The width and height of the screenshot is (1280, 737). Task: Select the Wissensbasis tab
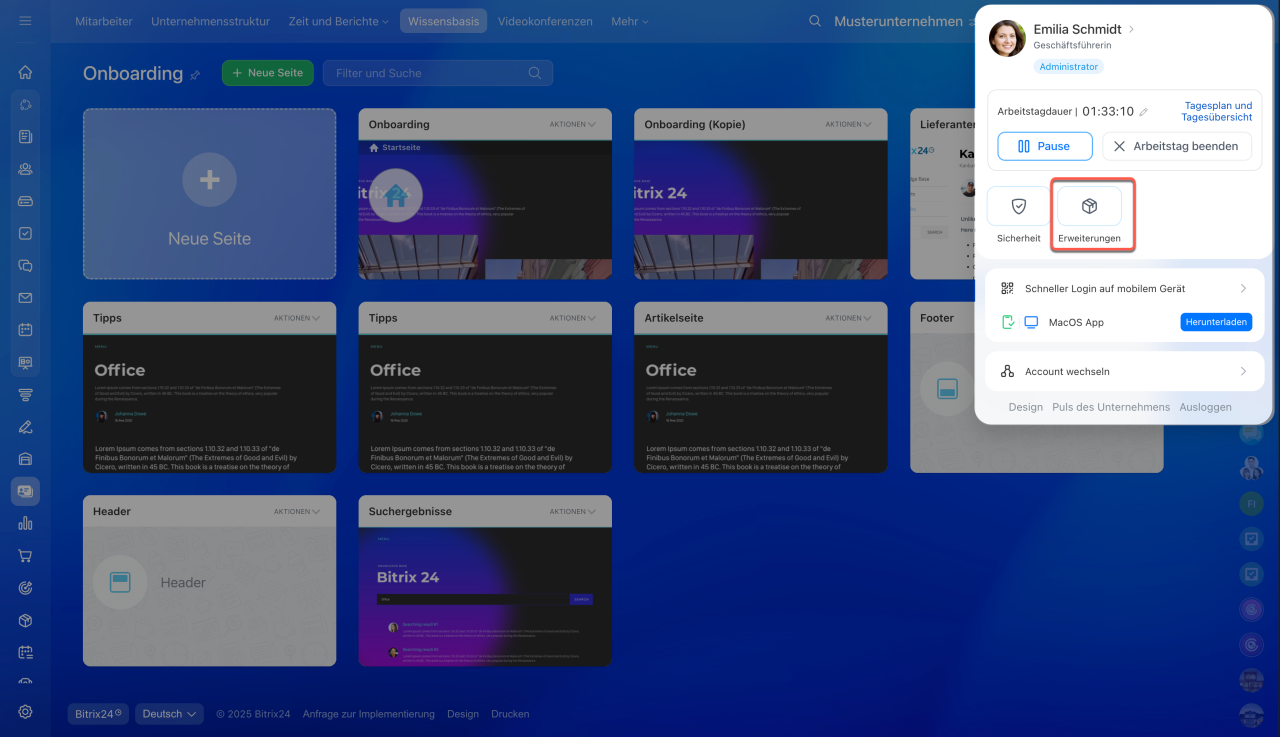coord(443,21)
